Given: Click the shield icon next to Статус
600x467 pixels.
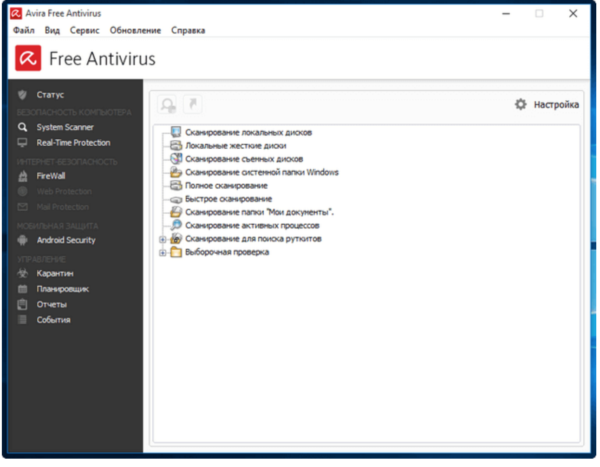Looking at the screenshot, I should coord(22,95).
